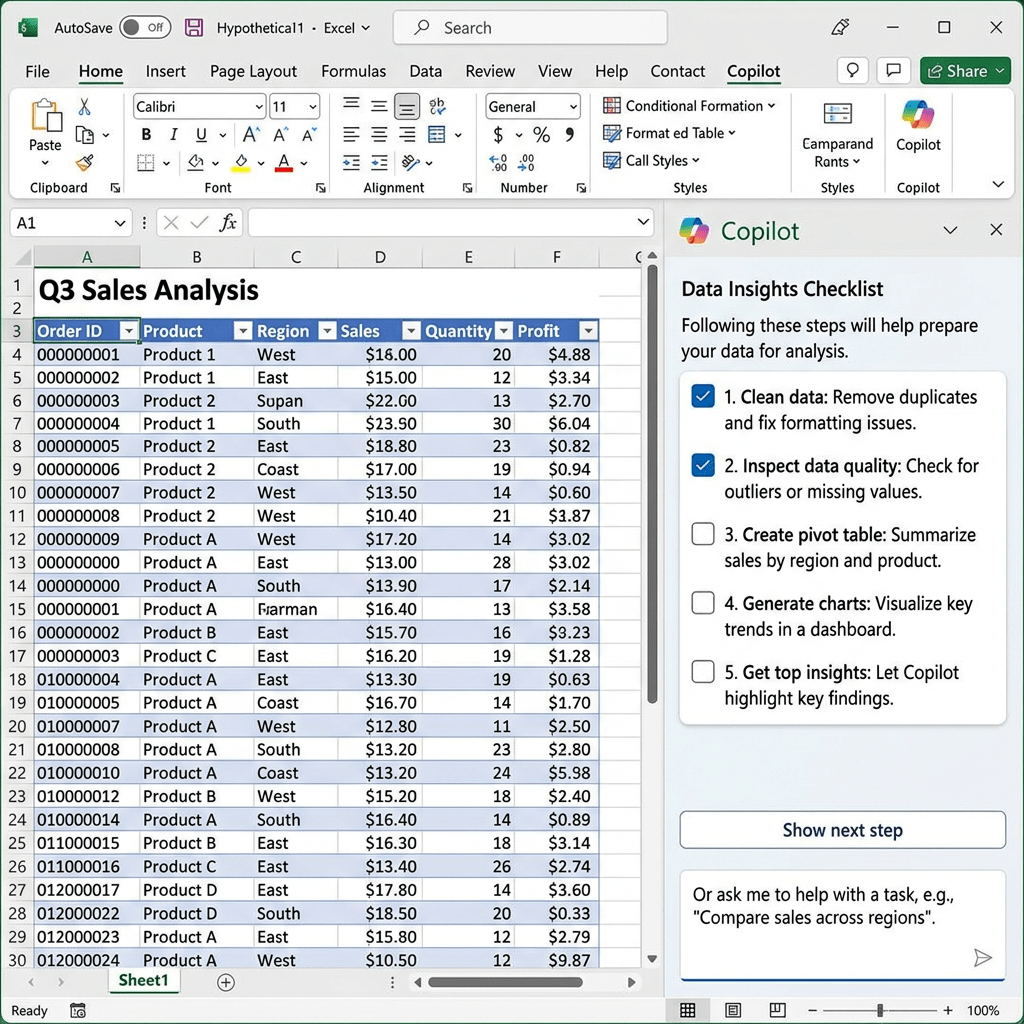Apply Comma style

(x=570, y=135)
